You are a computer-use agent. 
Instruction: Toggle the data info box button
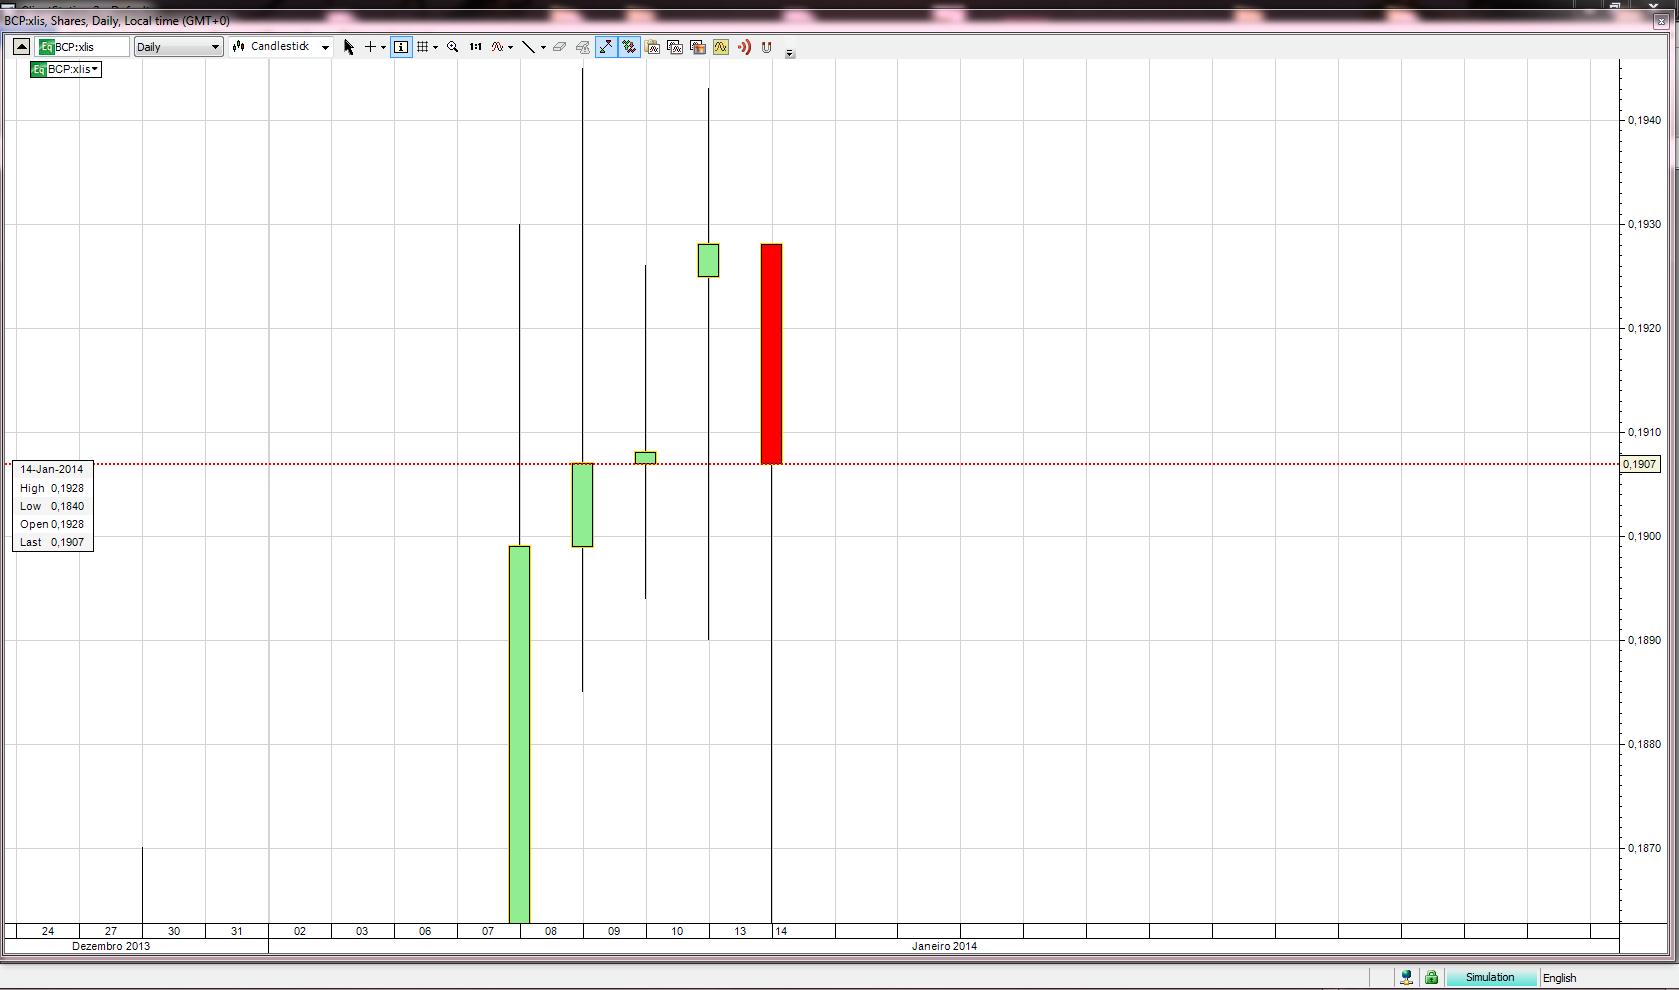coord(401,47)
